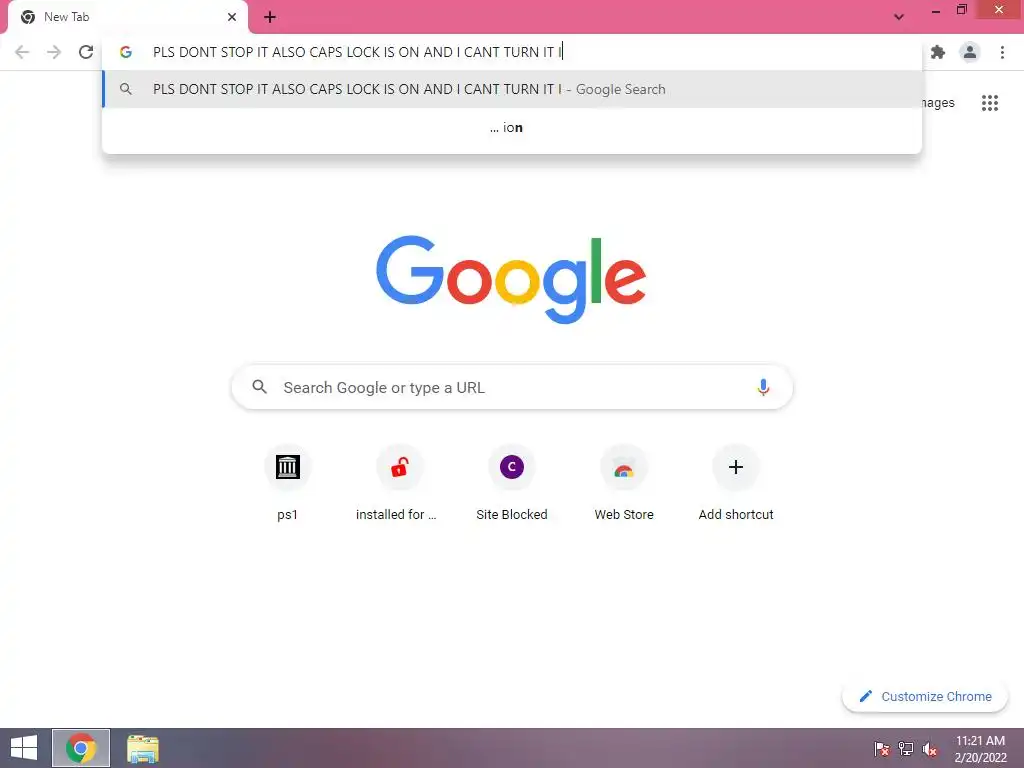1024x768 pixels.
Task: Open the Web Store shortcut
Action: pos(624,483)
